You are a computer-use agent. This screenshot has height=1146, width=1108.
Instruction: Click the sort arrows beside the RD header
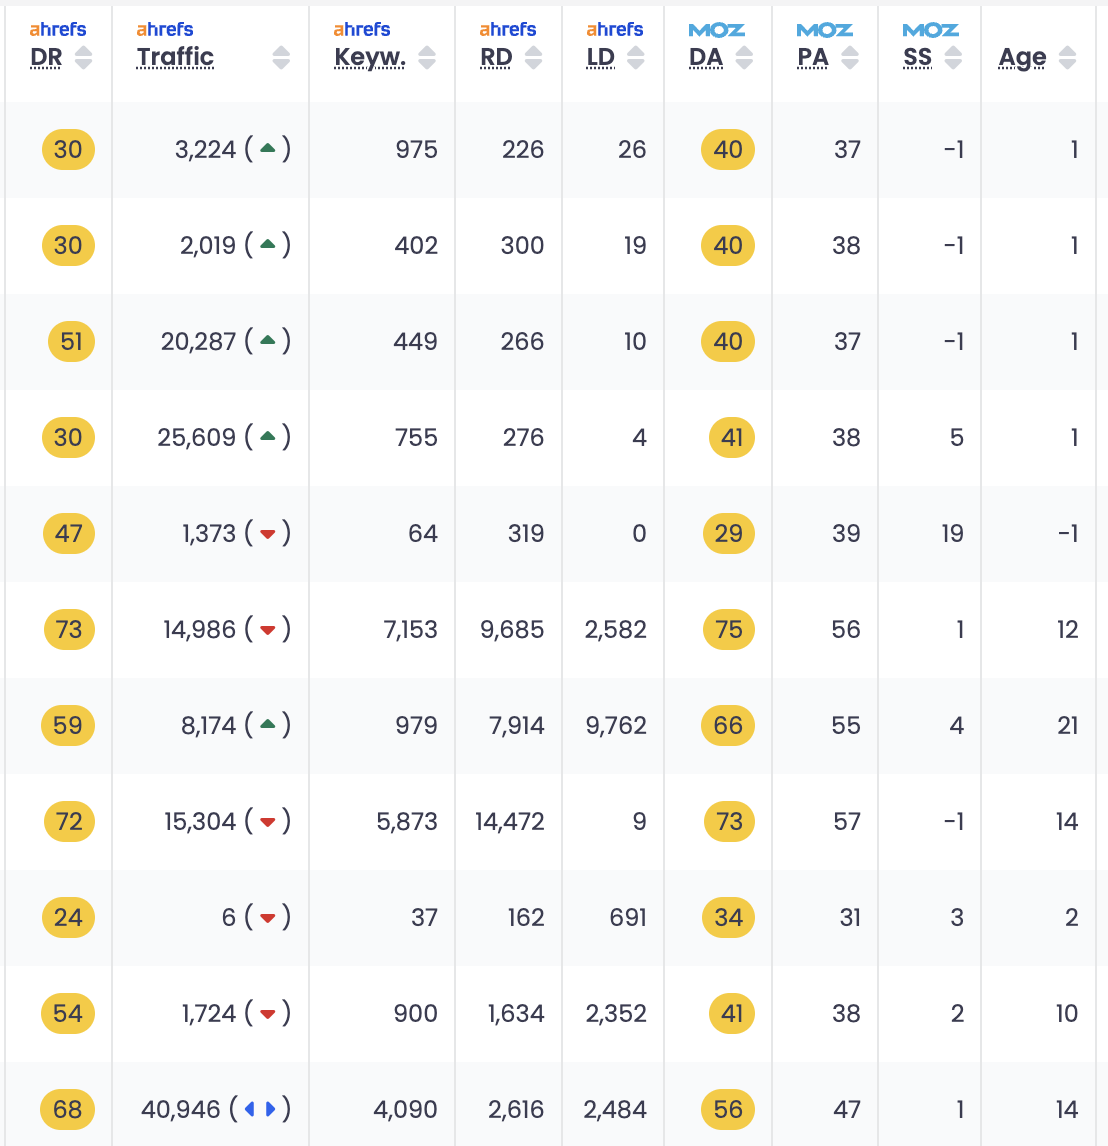coord(534,58)
